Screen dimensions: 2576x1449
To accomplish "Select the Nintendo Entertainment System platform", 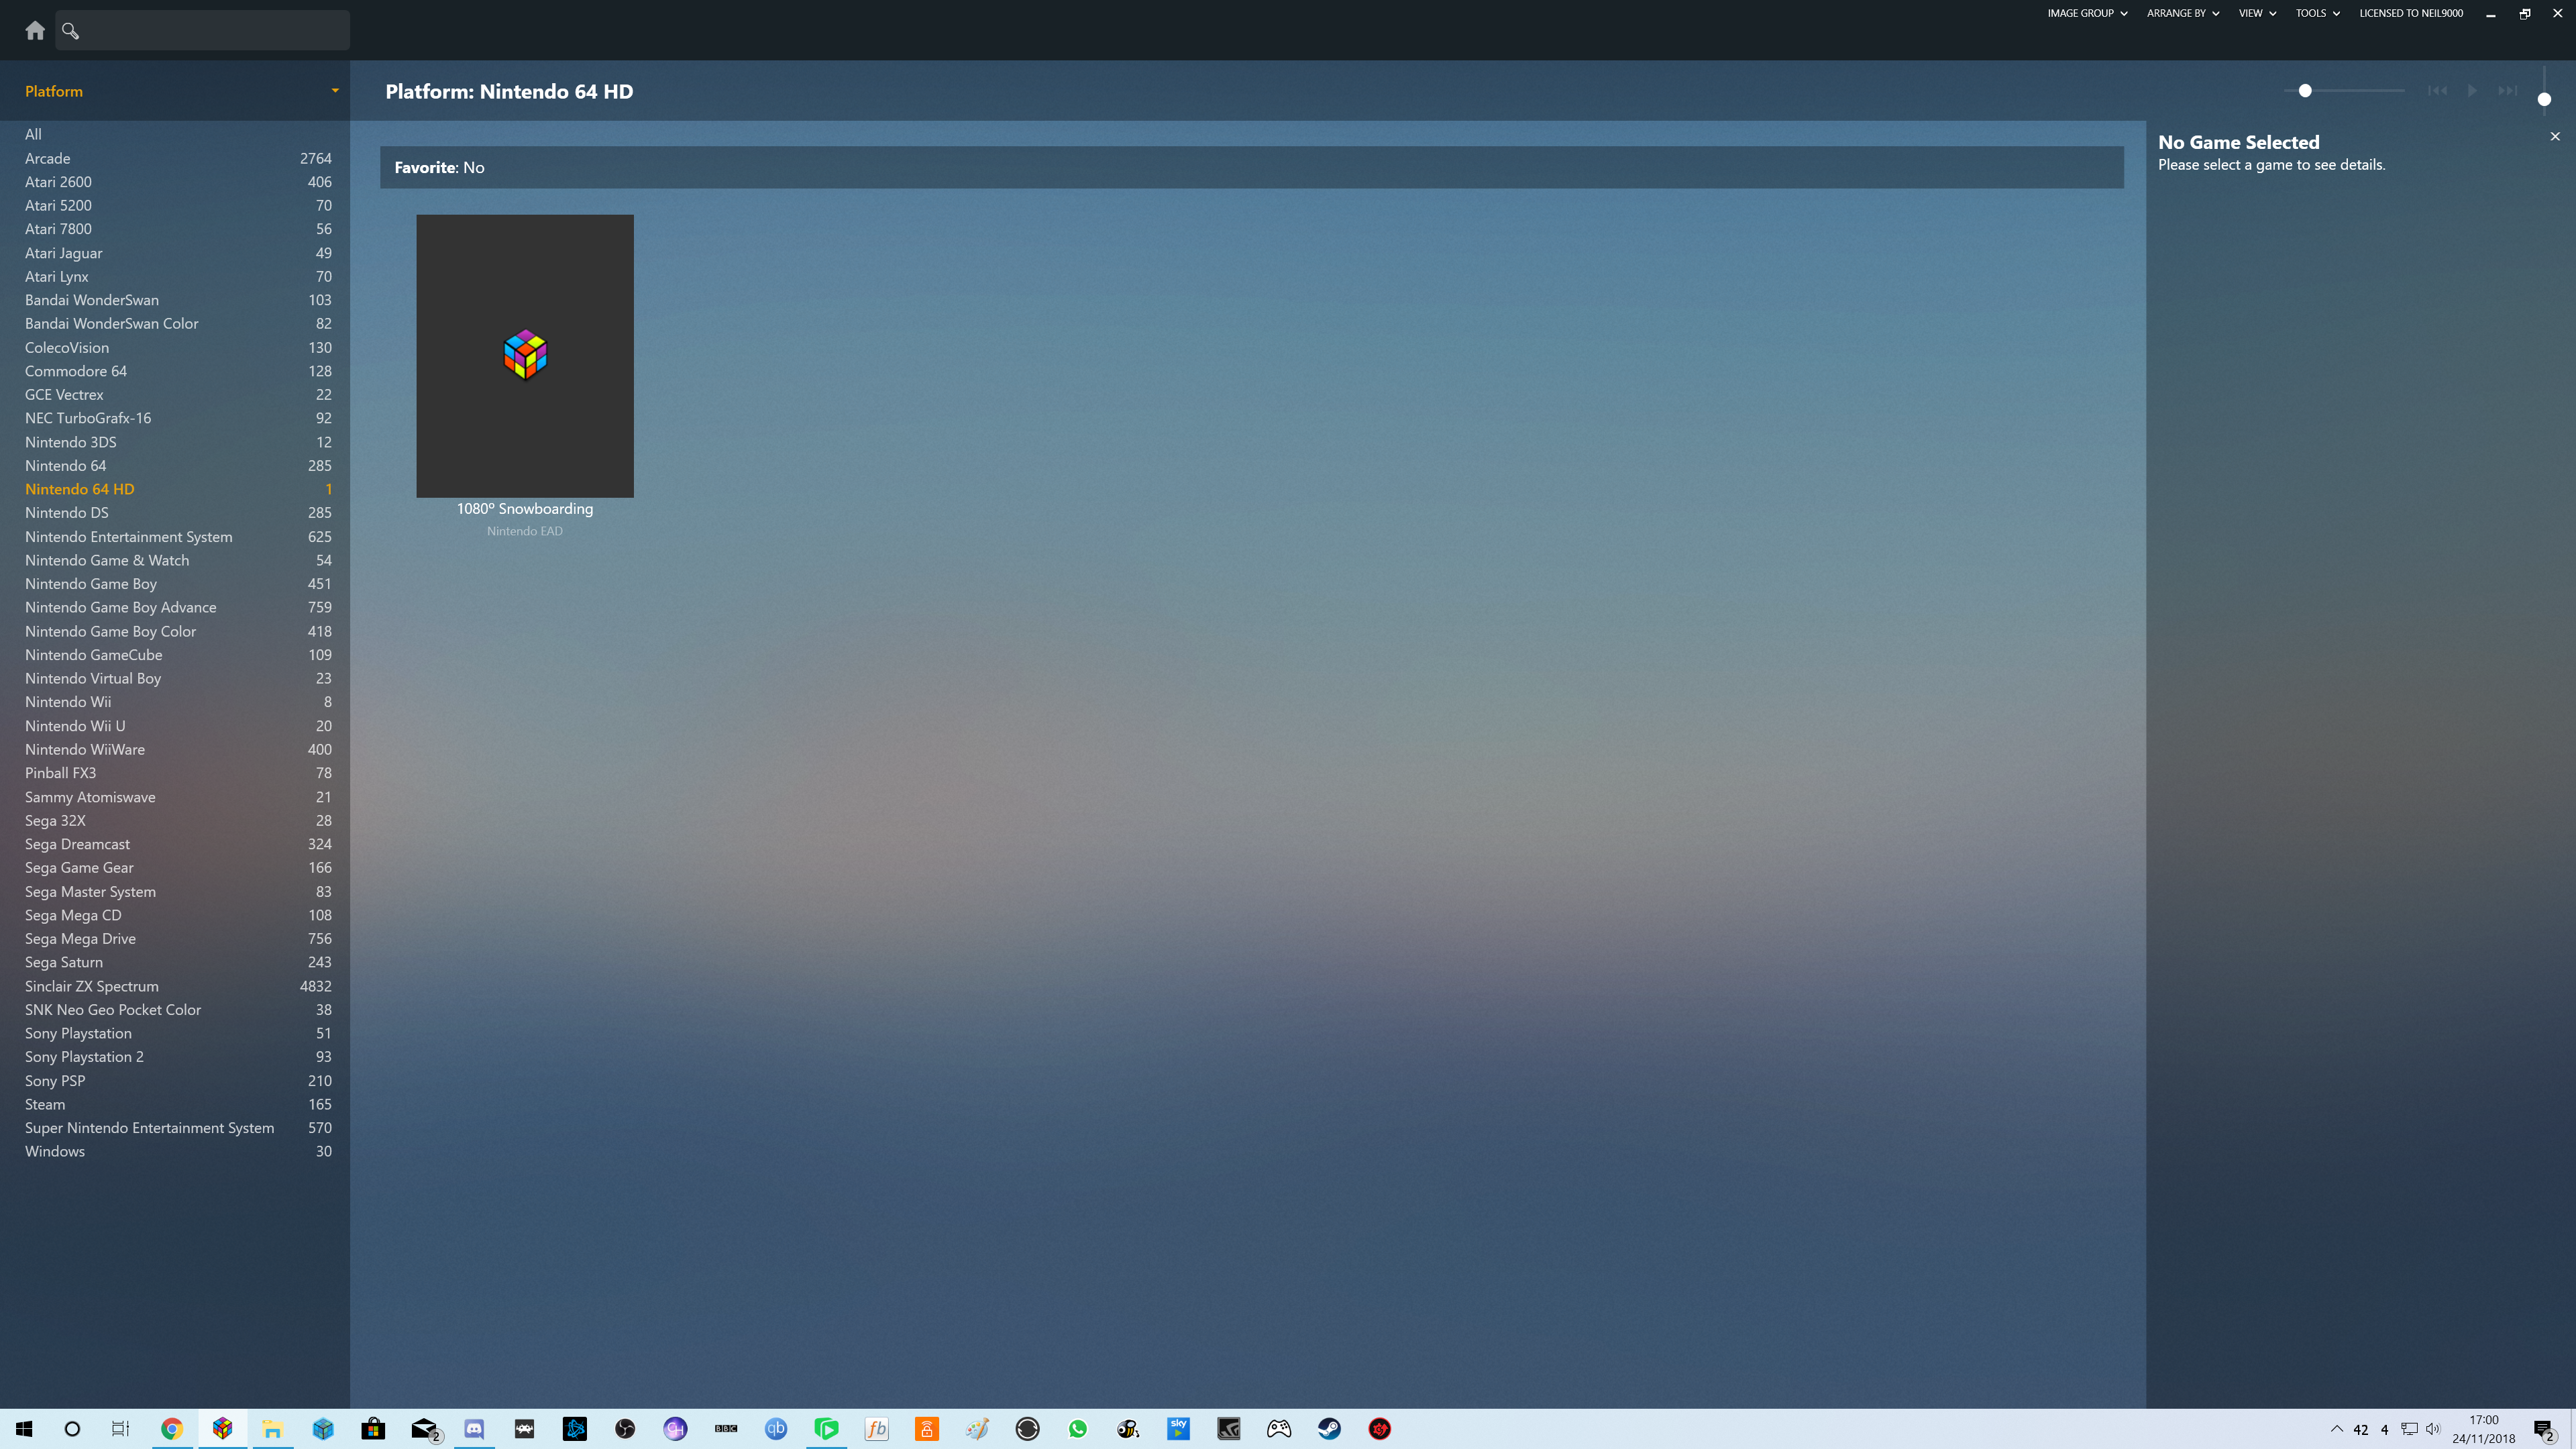I will tap(175, 537).
